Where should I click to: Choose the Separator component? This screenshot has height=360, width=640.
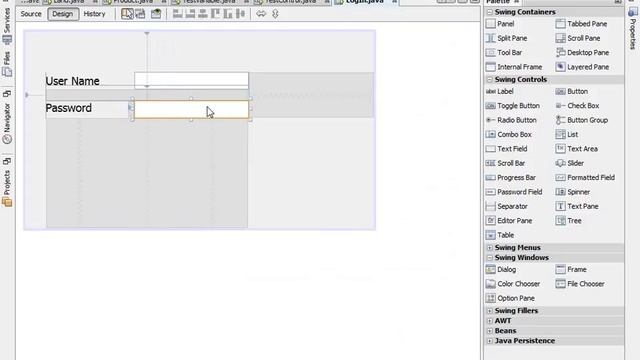[x=507, y=206]
